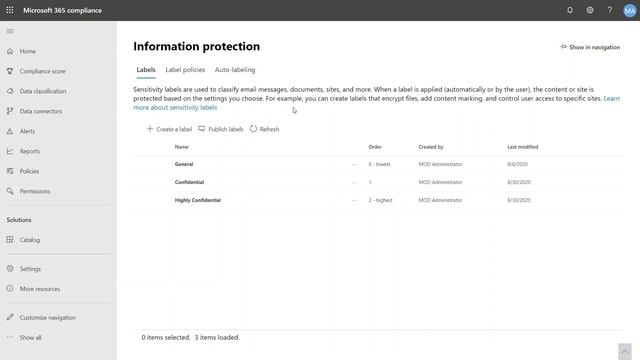Open Permissions in sidebar
640x360 pixels.
(x=35, y=191)
